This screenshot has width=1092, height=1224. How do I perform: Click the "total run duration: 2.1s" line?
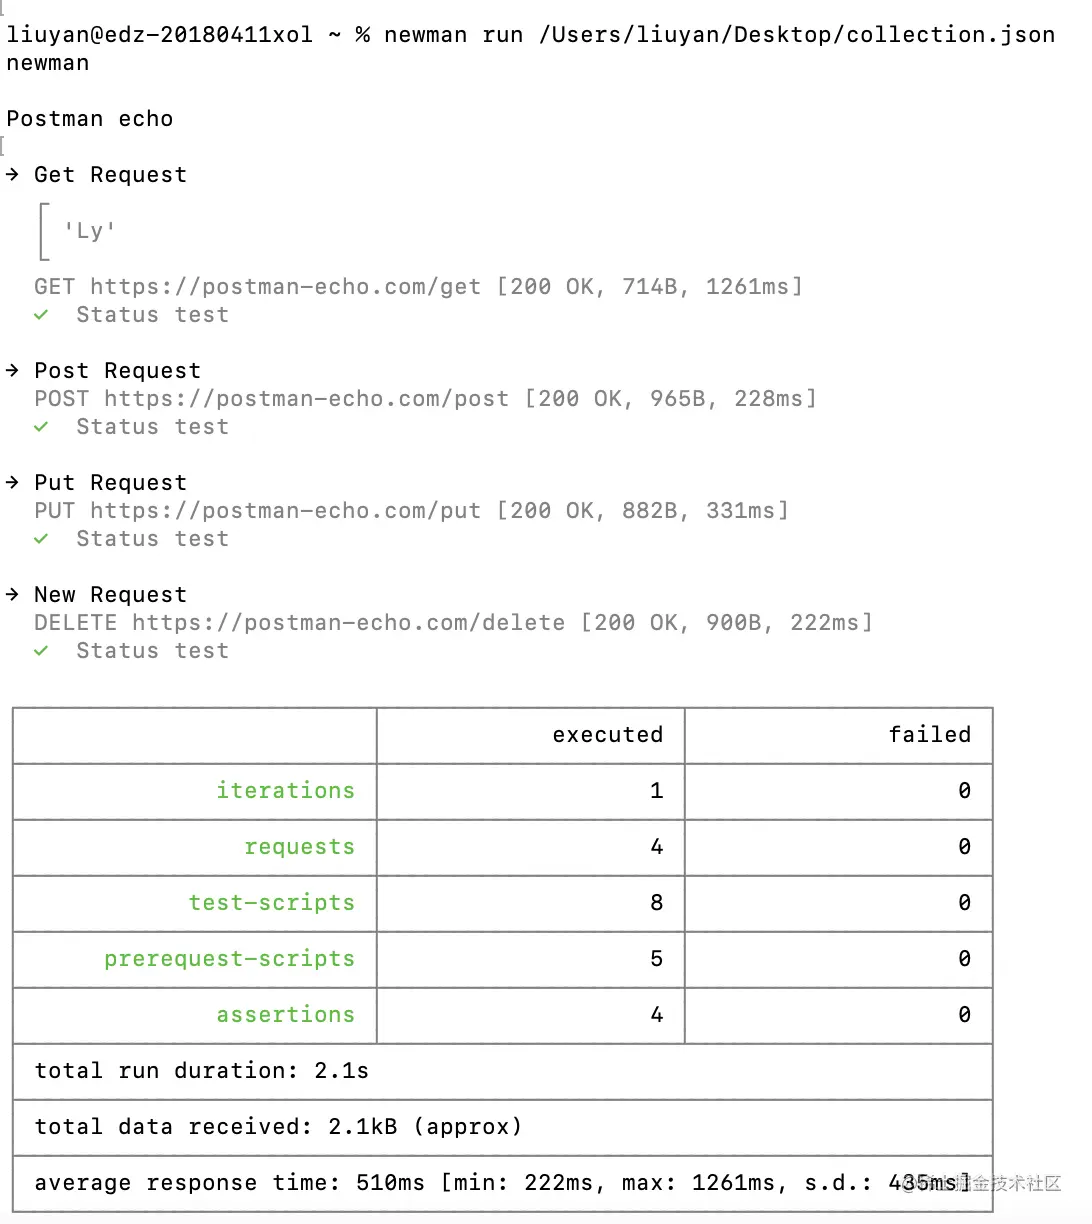(201, 1071)
